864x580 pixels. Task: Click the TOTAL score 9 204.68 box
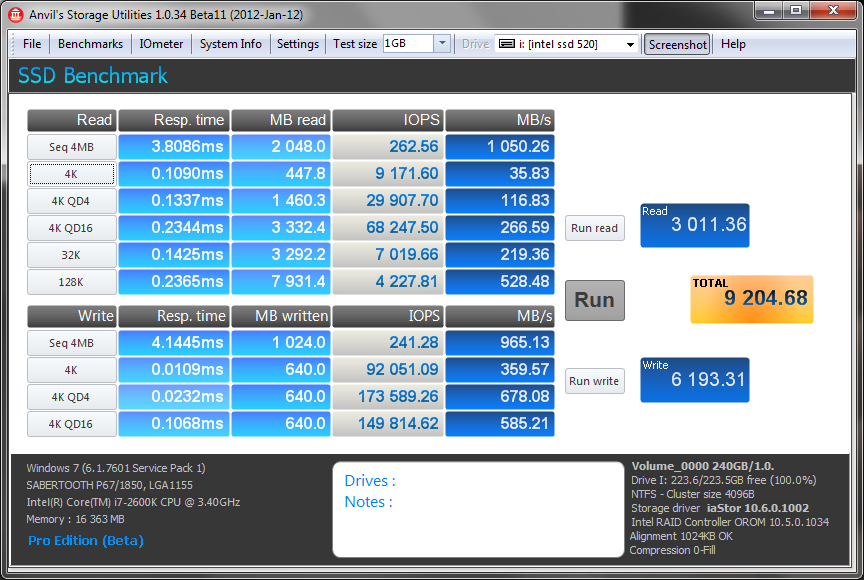coord(752,299)
